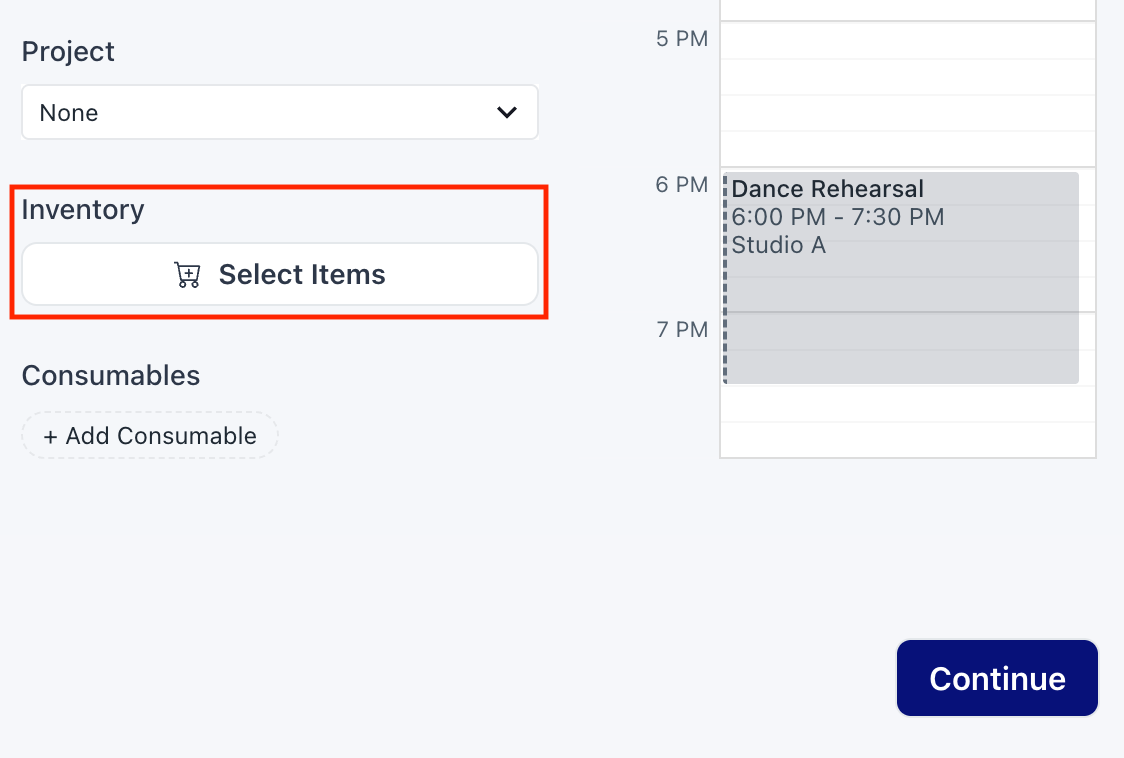Screen dimensions: 1124x758
Task: Click the shopping cart icon in Select Items
Action: pyautogui.click(x=187, y=274)
